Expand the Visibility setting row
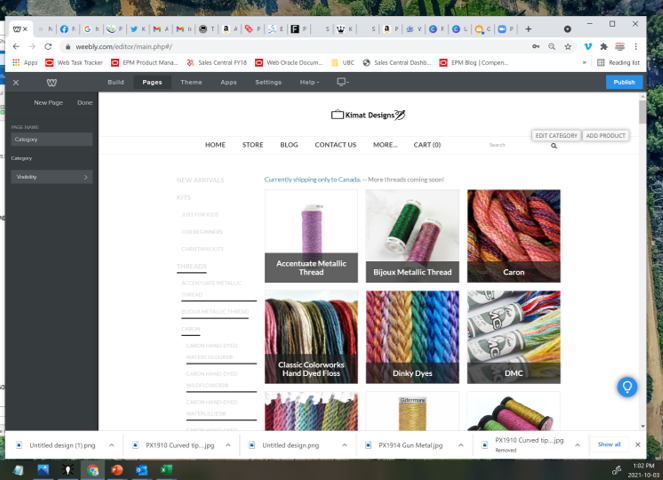 click(52, 177)
